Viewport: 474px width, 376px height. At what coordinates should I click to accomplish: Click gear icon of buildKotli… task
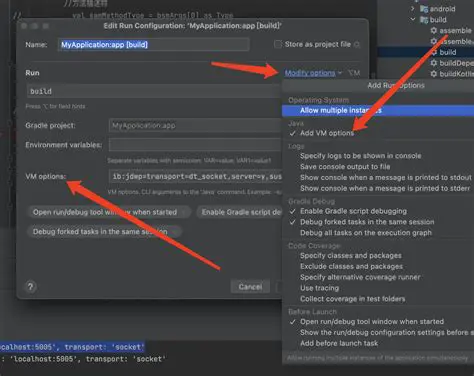tap(433, 74)
